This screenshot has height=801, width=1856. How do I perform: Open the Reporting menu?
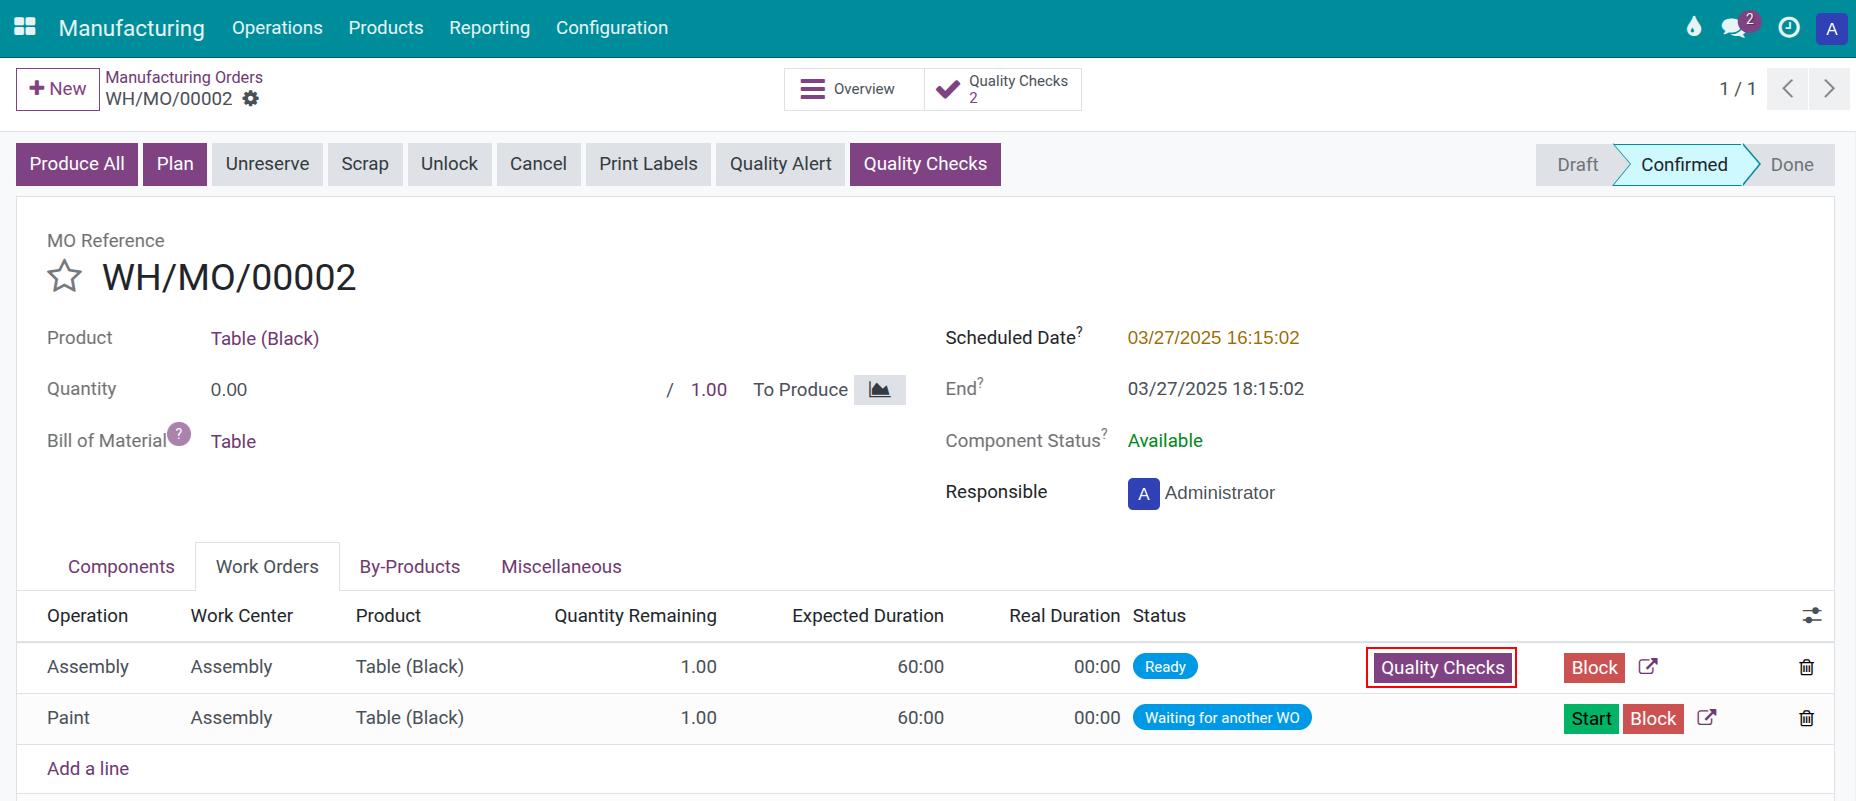[x=490, y=28]
